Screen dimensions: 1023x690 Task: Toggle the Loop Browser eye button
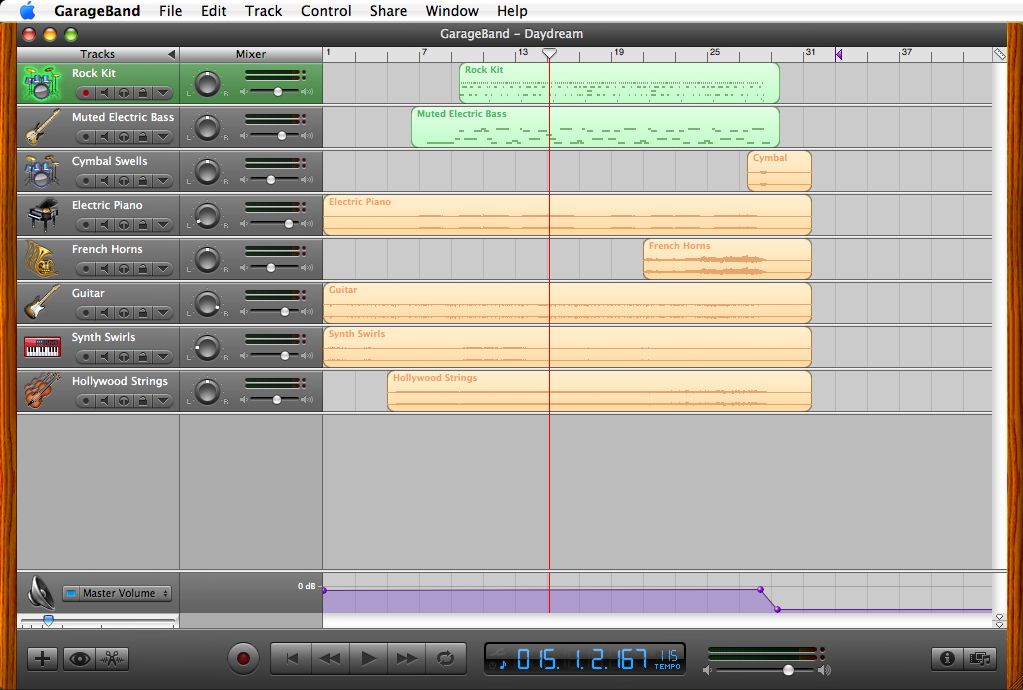click(x=80, y=659)
